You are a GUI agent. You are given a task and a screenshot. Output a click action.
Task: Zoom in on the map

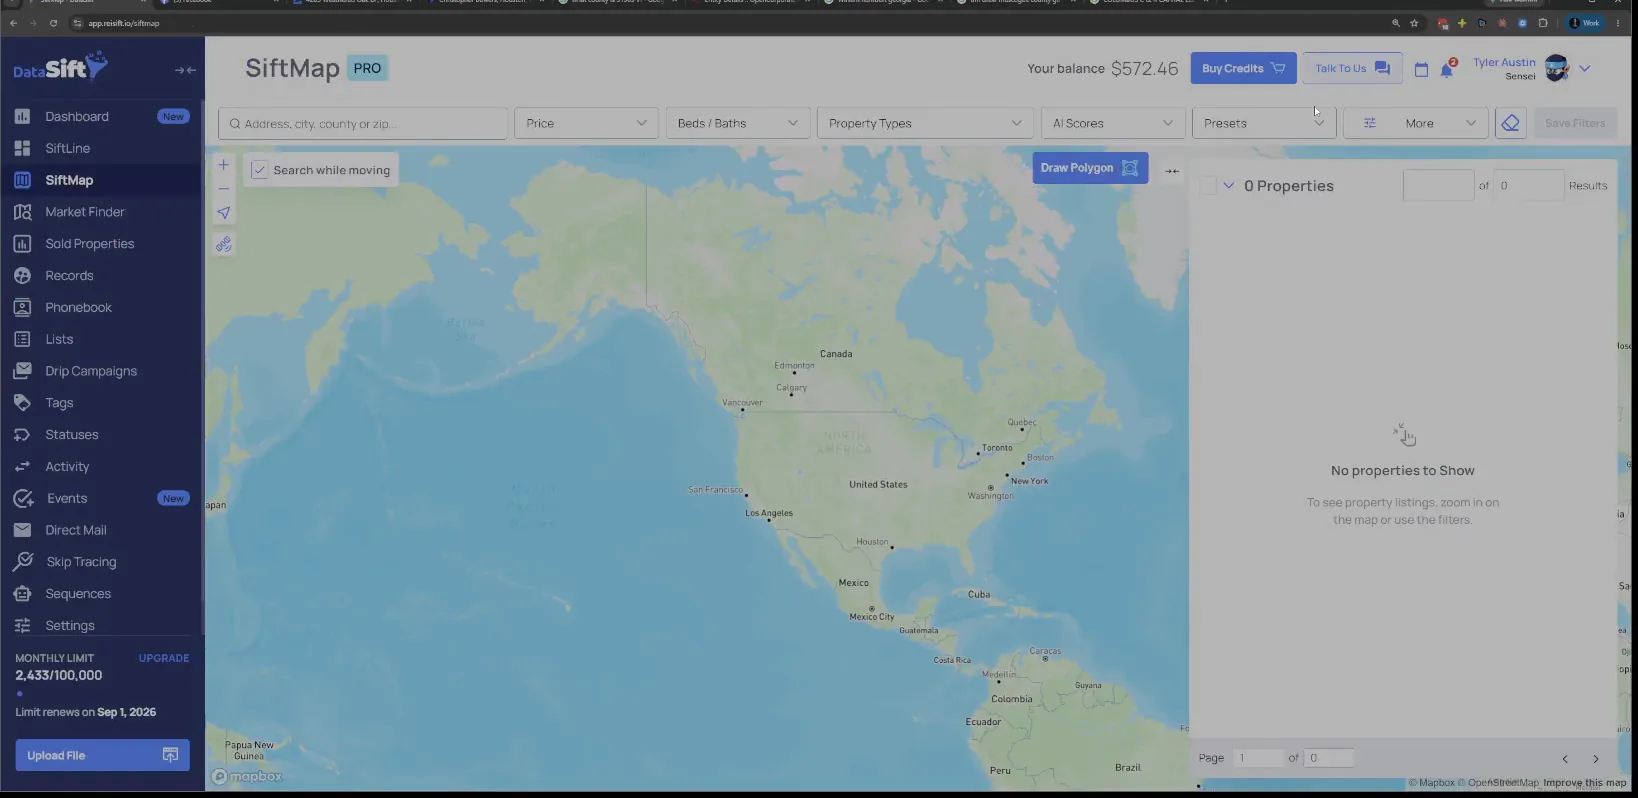coord(224,165)
